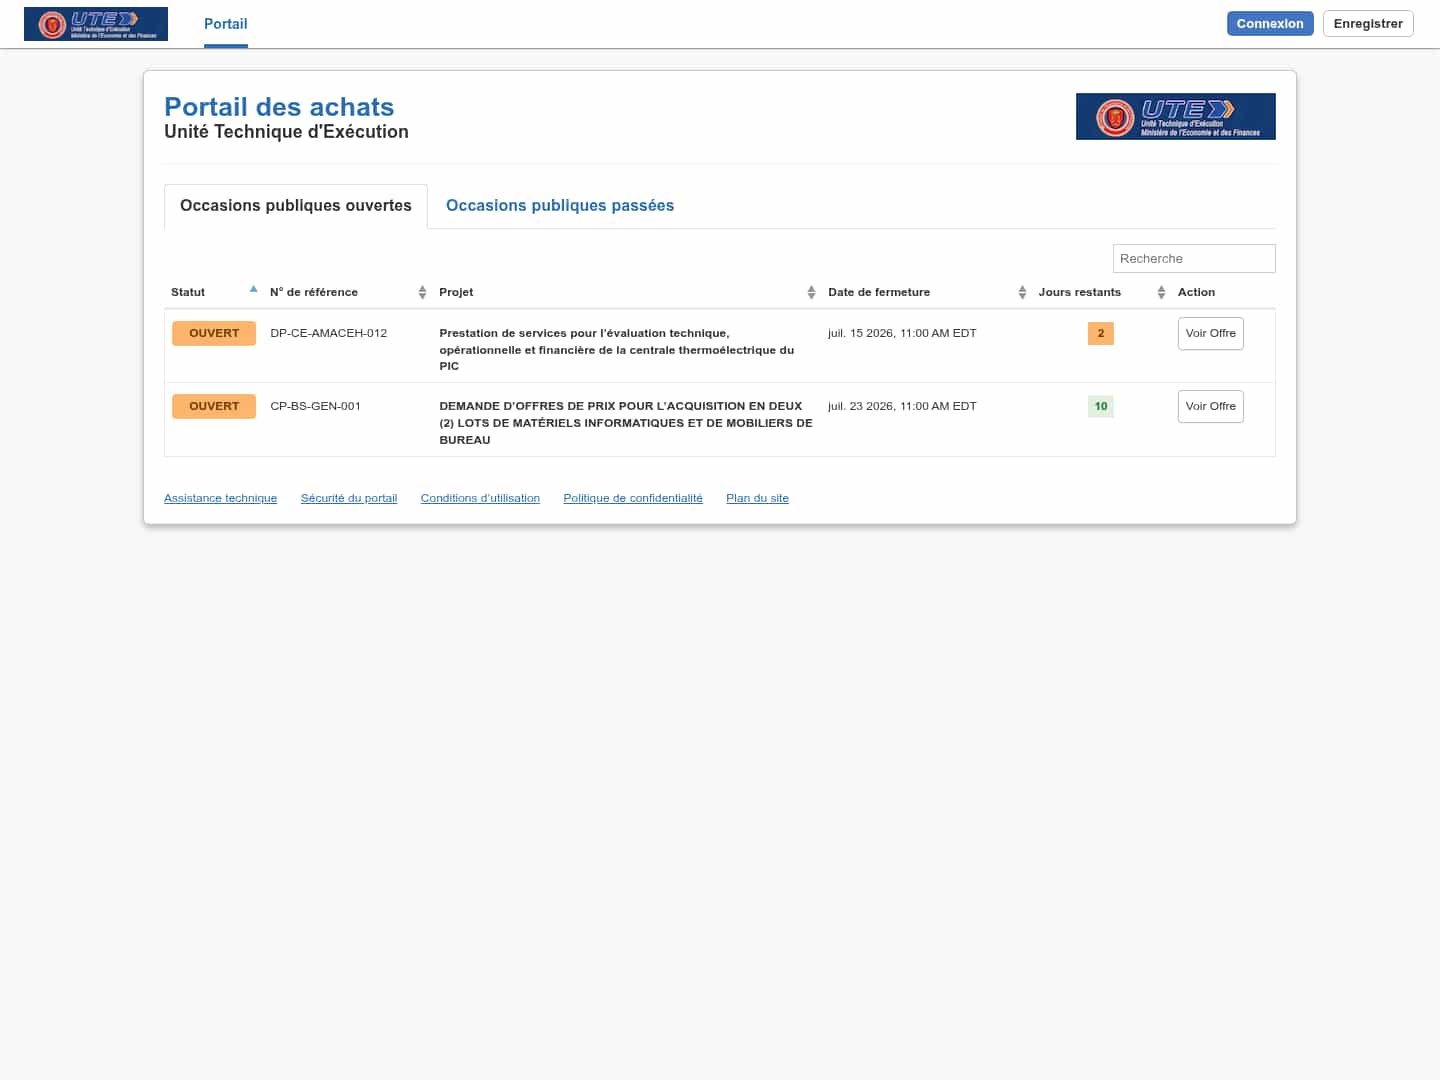The width and height of the screenshot is (1440, 1080).
Task: Click the 'Portail des achats' heading
Action: 279,107
